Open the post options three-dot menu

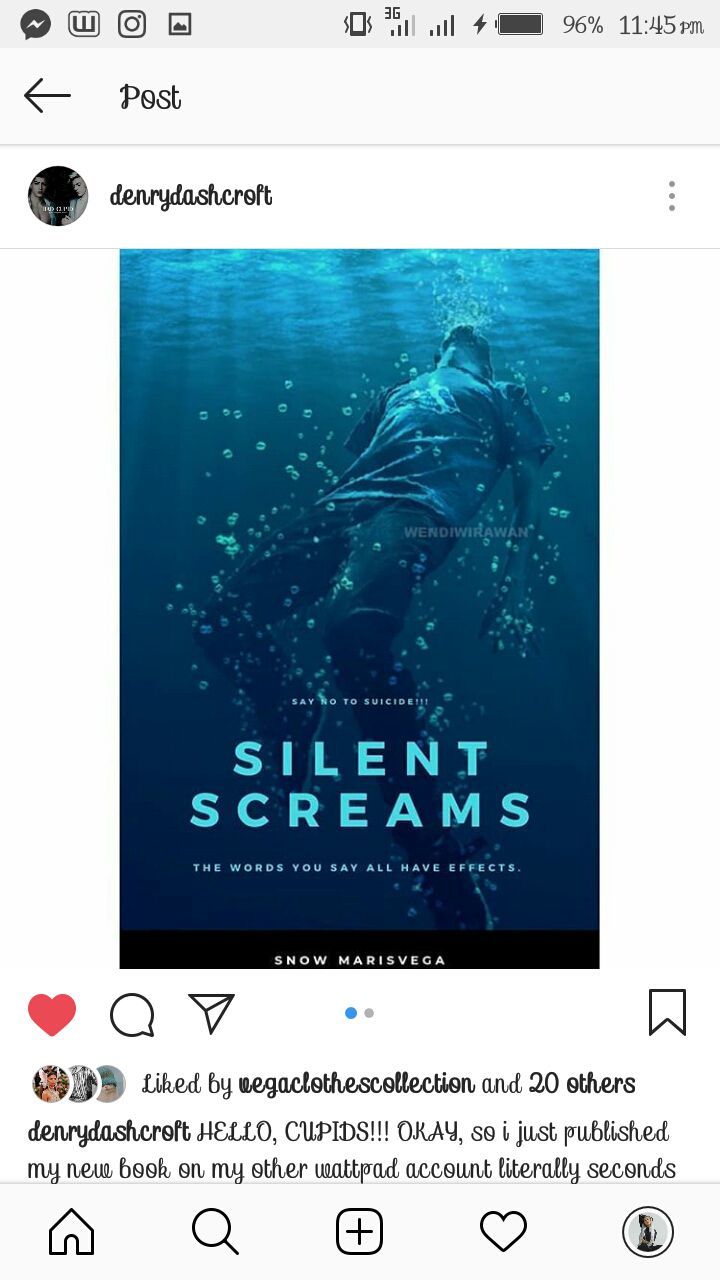[x=672, y=196]
